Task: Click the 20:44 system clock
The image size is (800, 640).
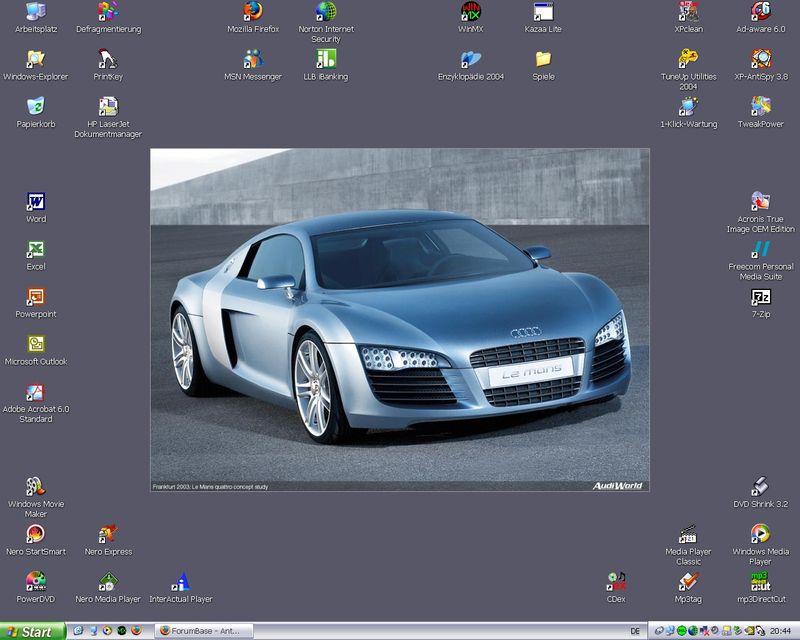Action: 781,631
